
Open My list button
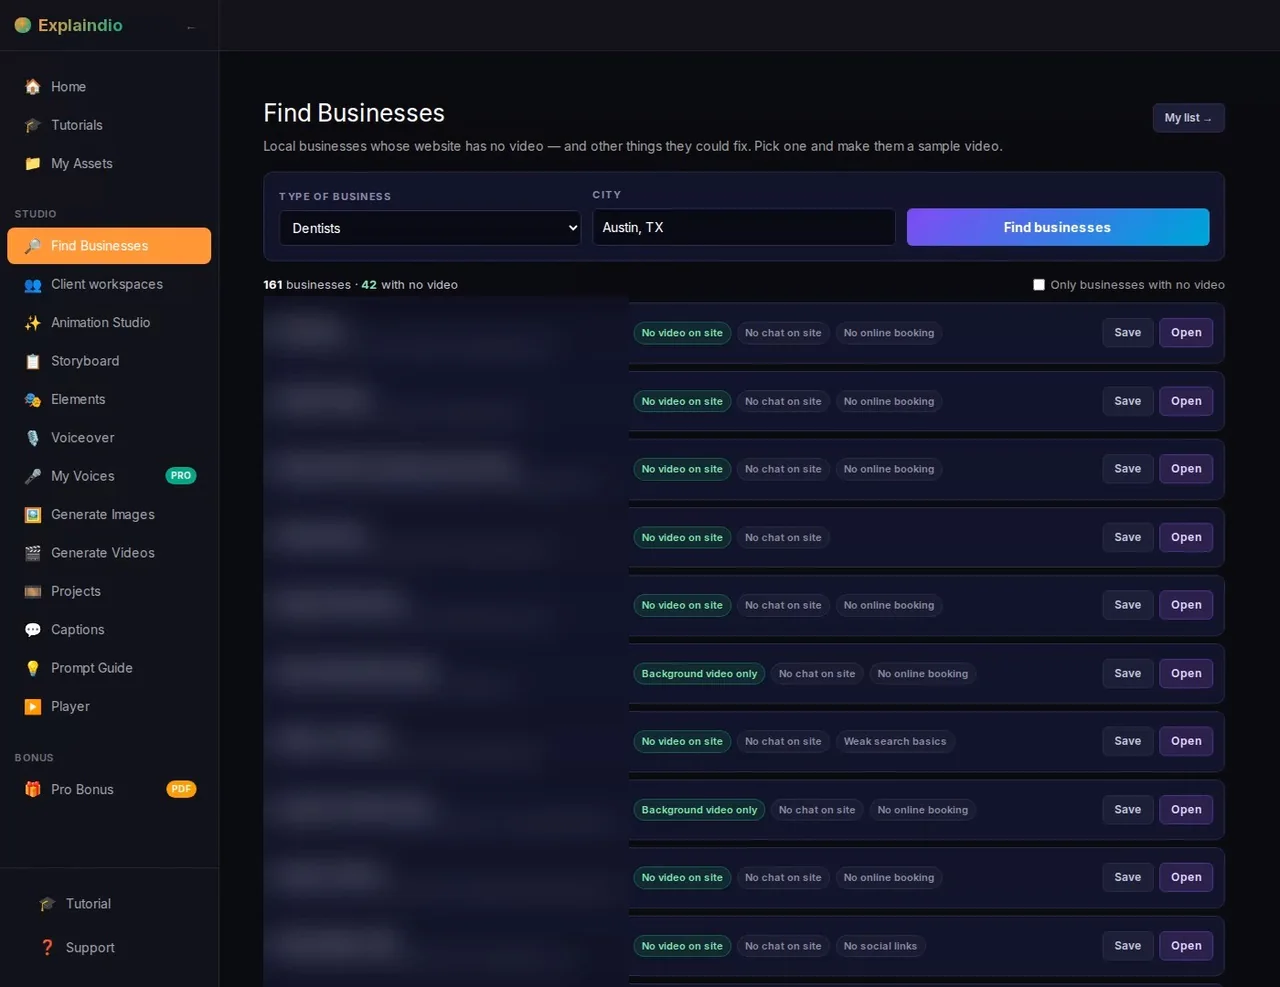click(1188, 118)
